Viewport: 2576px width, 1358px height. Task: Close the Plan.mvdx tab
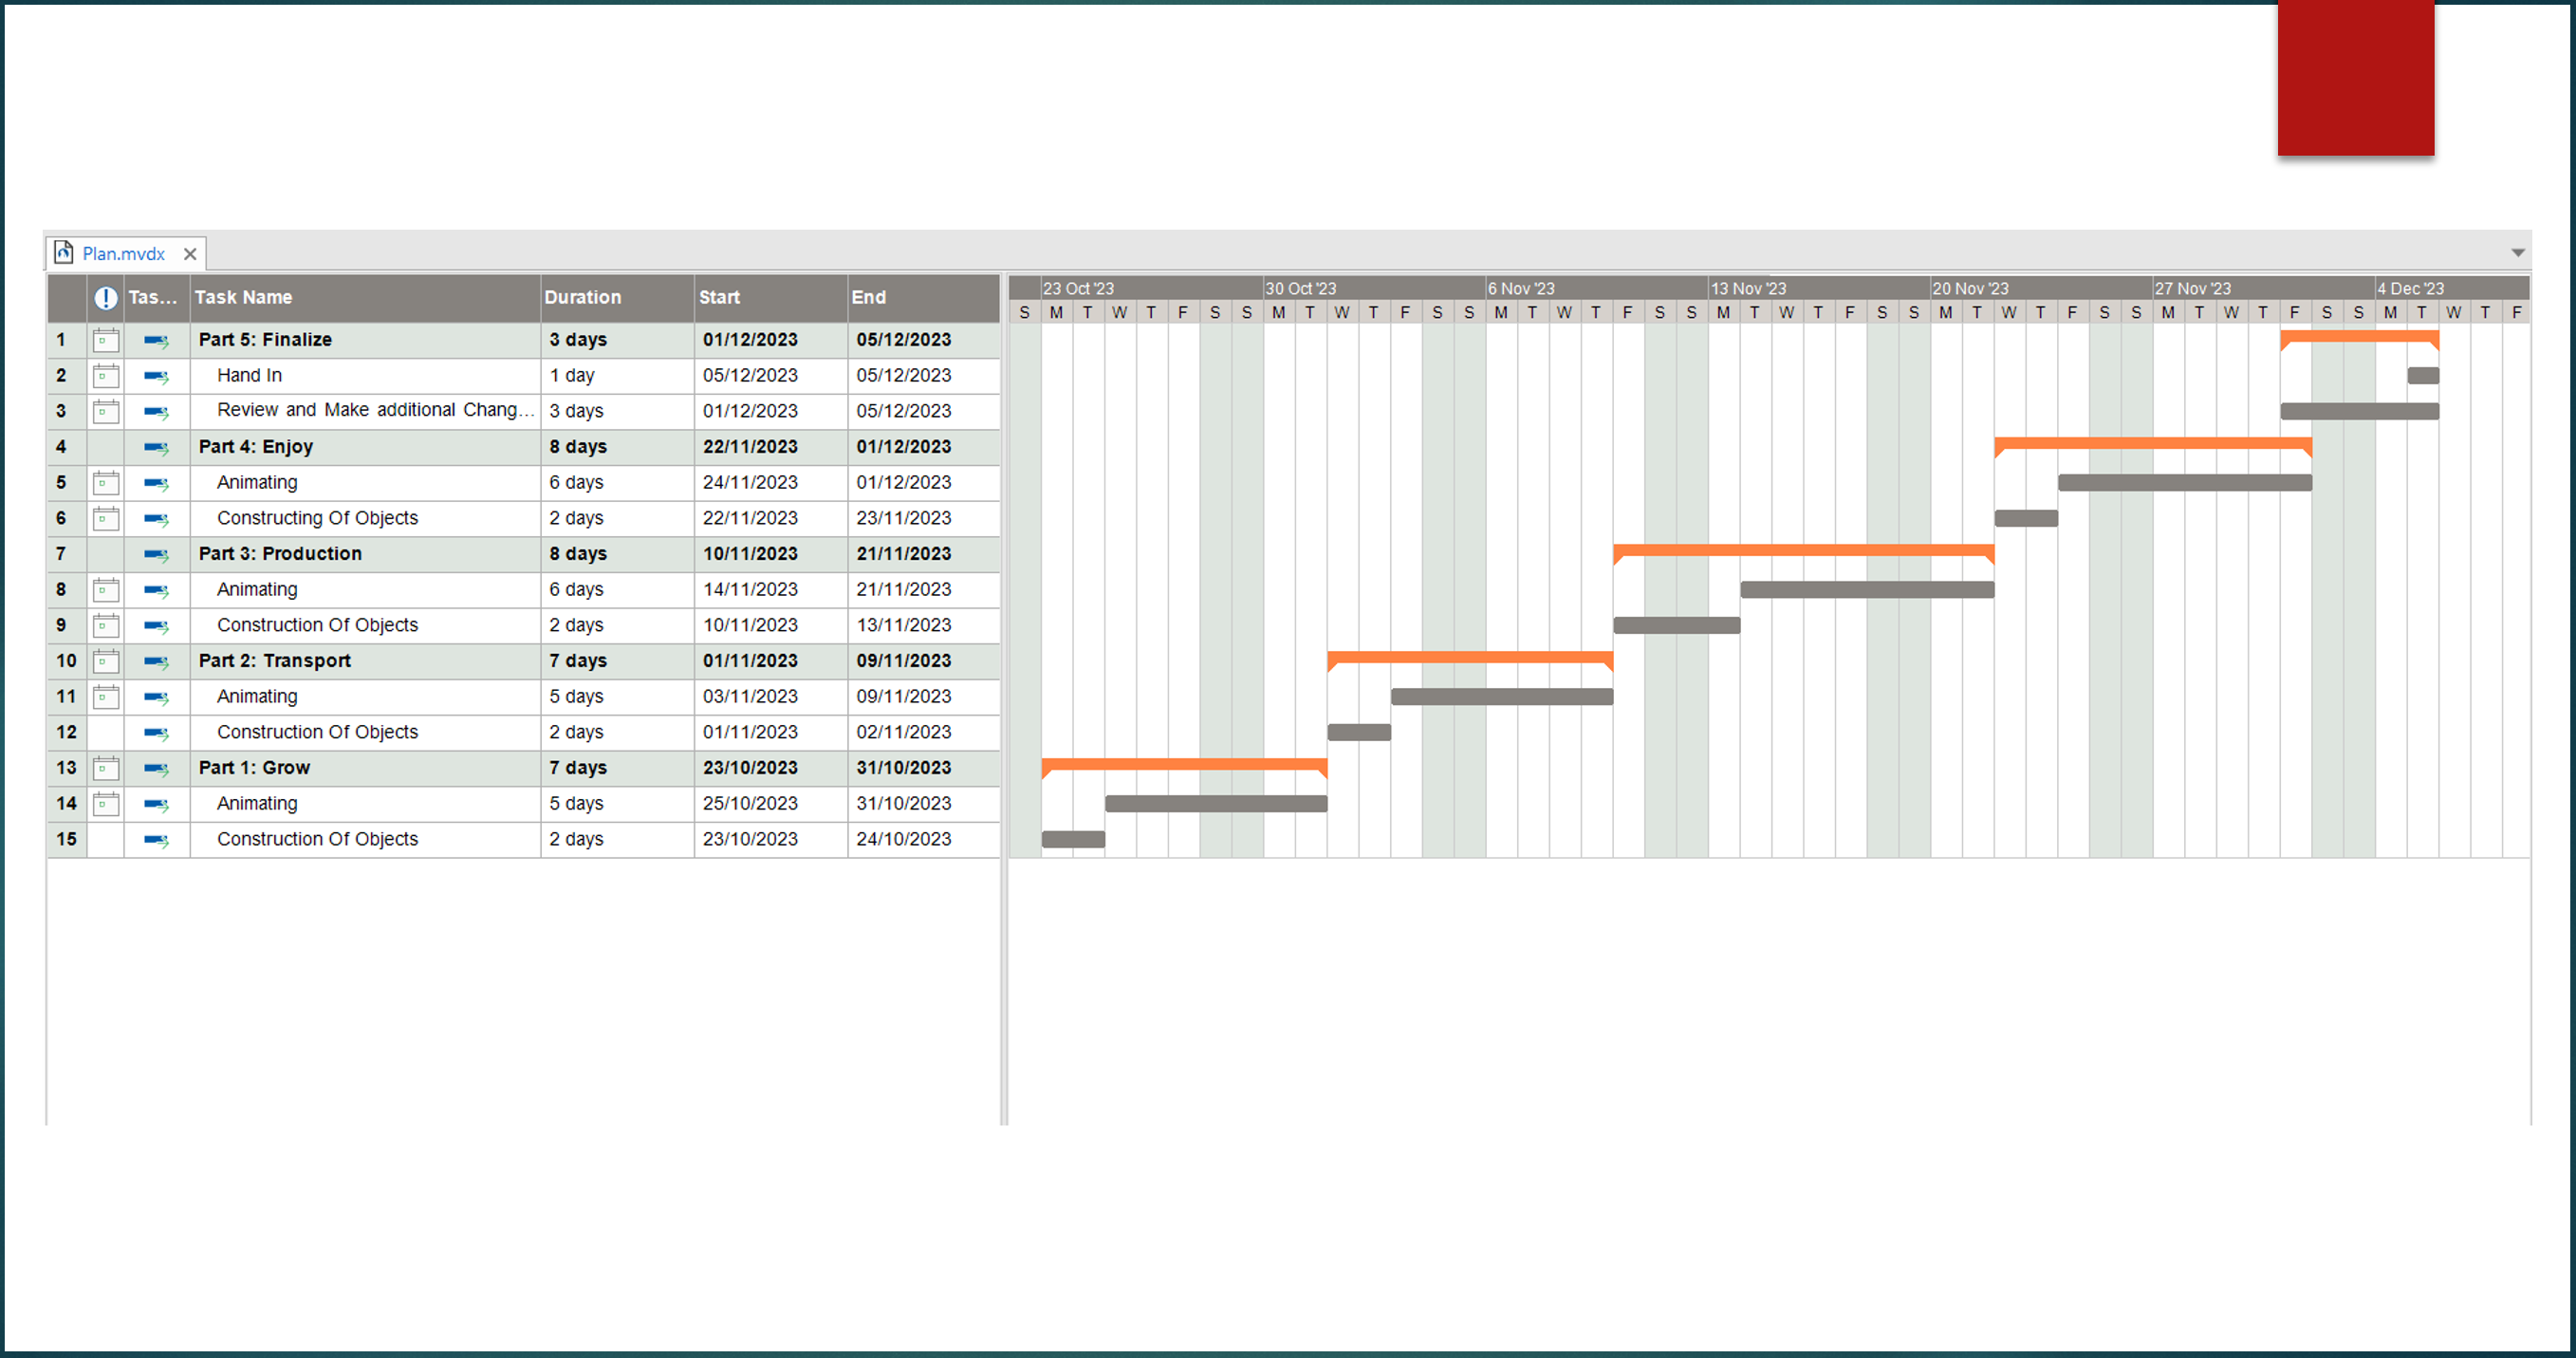click(x=190, y=254)
